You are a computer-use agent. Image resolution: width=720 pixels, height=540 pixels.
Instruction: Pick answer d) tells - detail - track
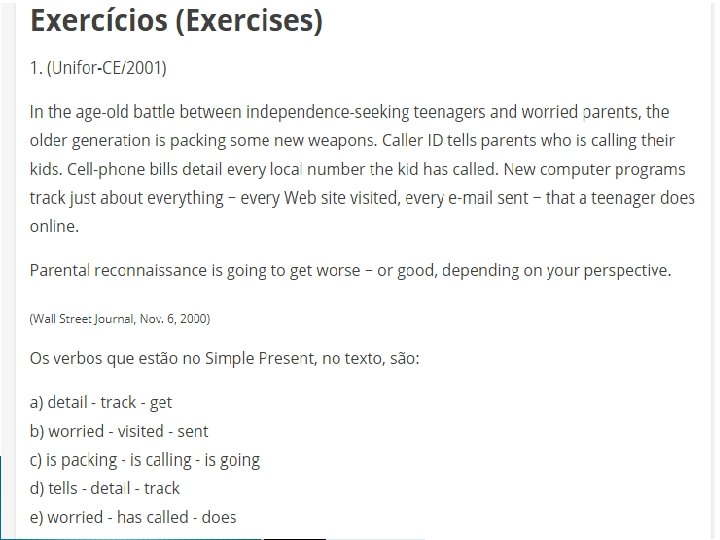coord(105,488)
